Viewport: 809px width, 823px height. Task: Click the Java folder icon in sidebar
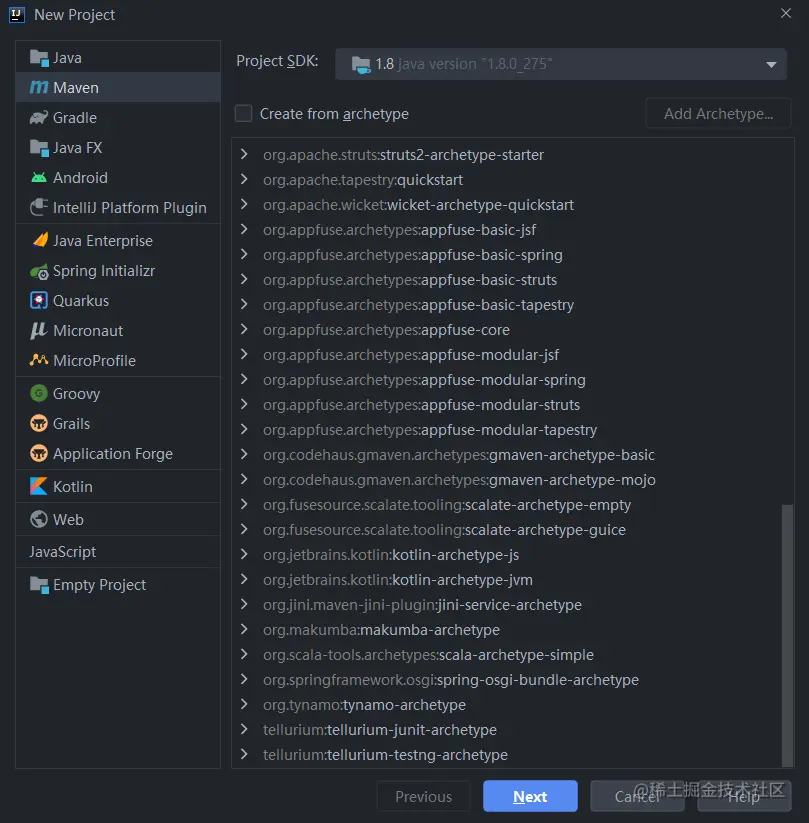(x=39, y=58)
